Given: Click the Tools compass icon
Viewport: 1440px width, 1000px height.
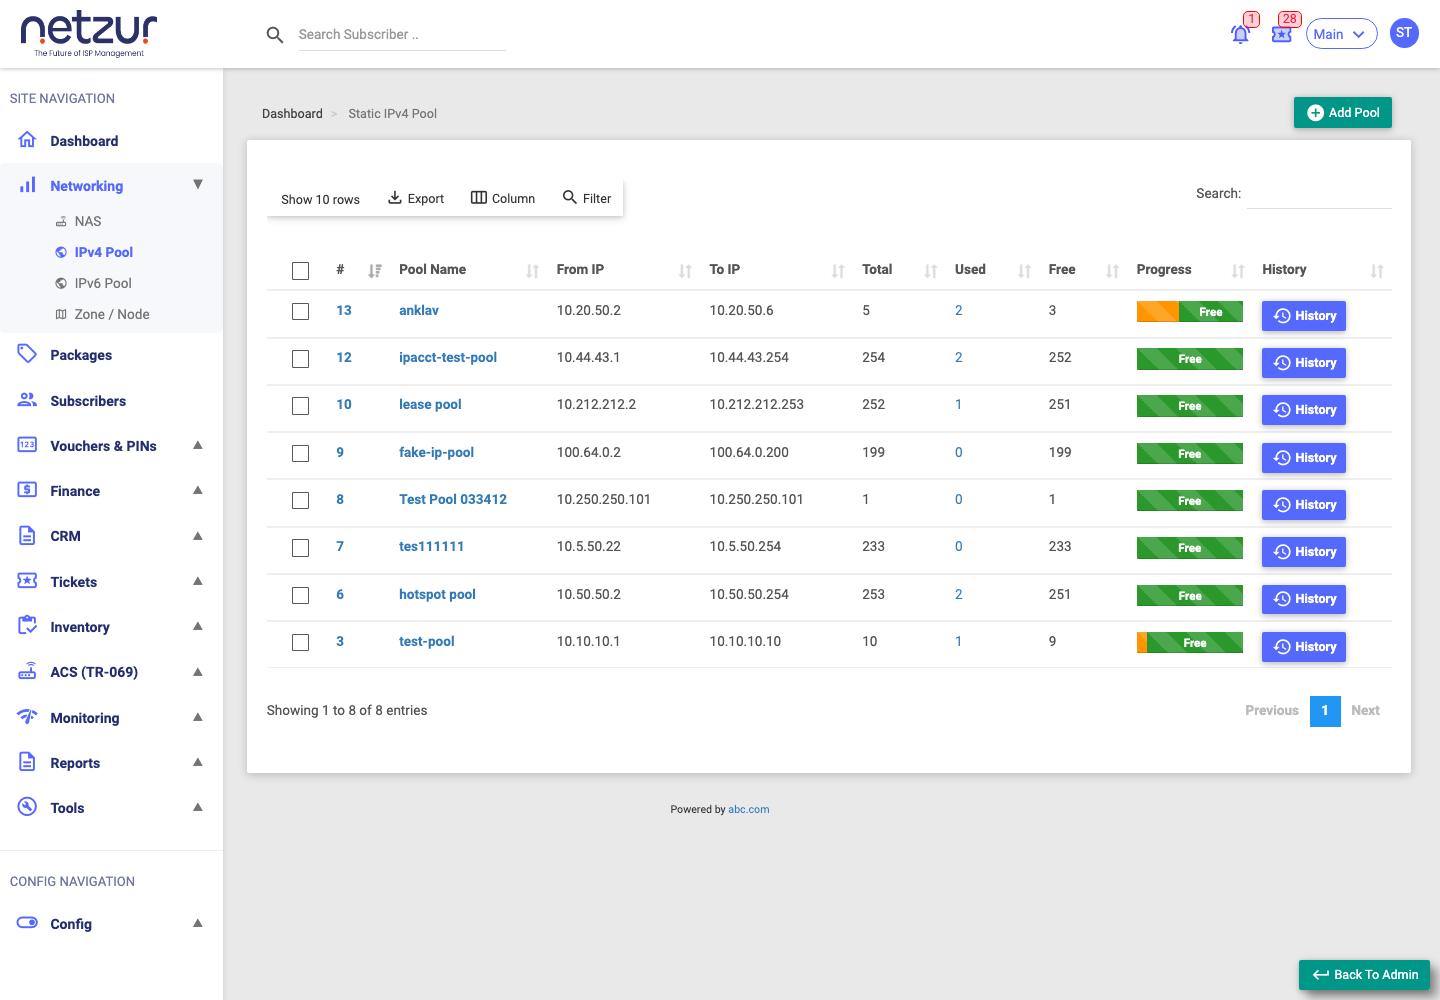Looking at the screenshot, I should (27, 807).
